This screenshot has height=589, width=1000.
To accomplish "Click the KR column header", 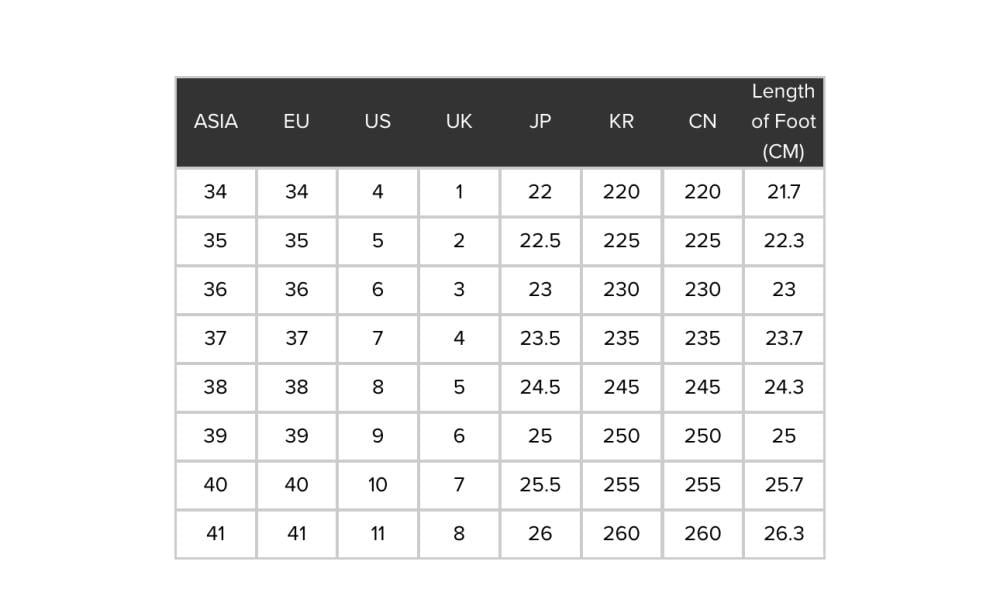I will click(621, 121).
